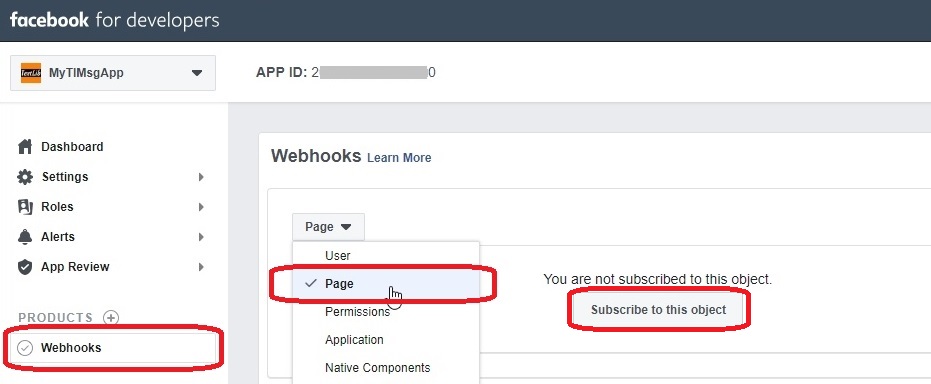Expand the Roles submenu arrow
Viewport: 931px width, 384px height.
pos(201,207)
